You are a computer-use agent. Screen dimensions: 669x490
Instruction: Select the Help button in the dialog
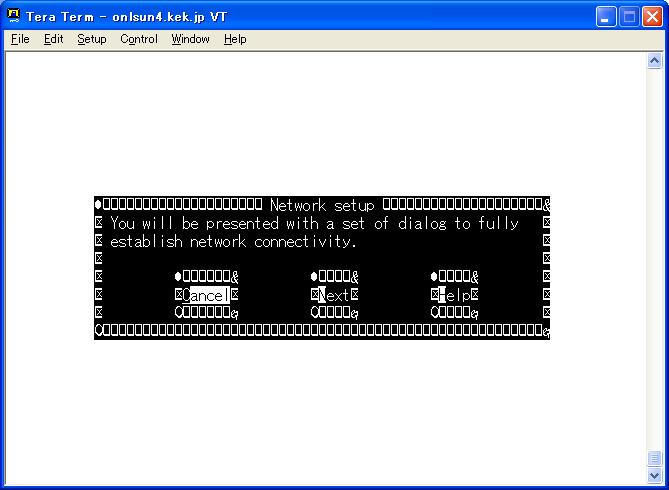[454, 295]
